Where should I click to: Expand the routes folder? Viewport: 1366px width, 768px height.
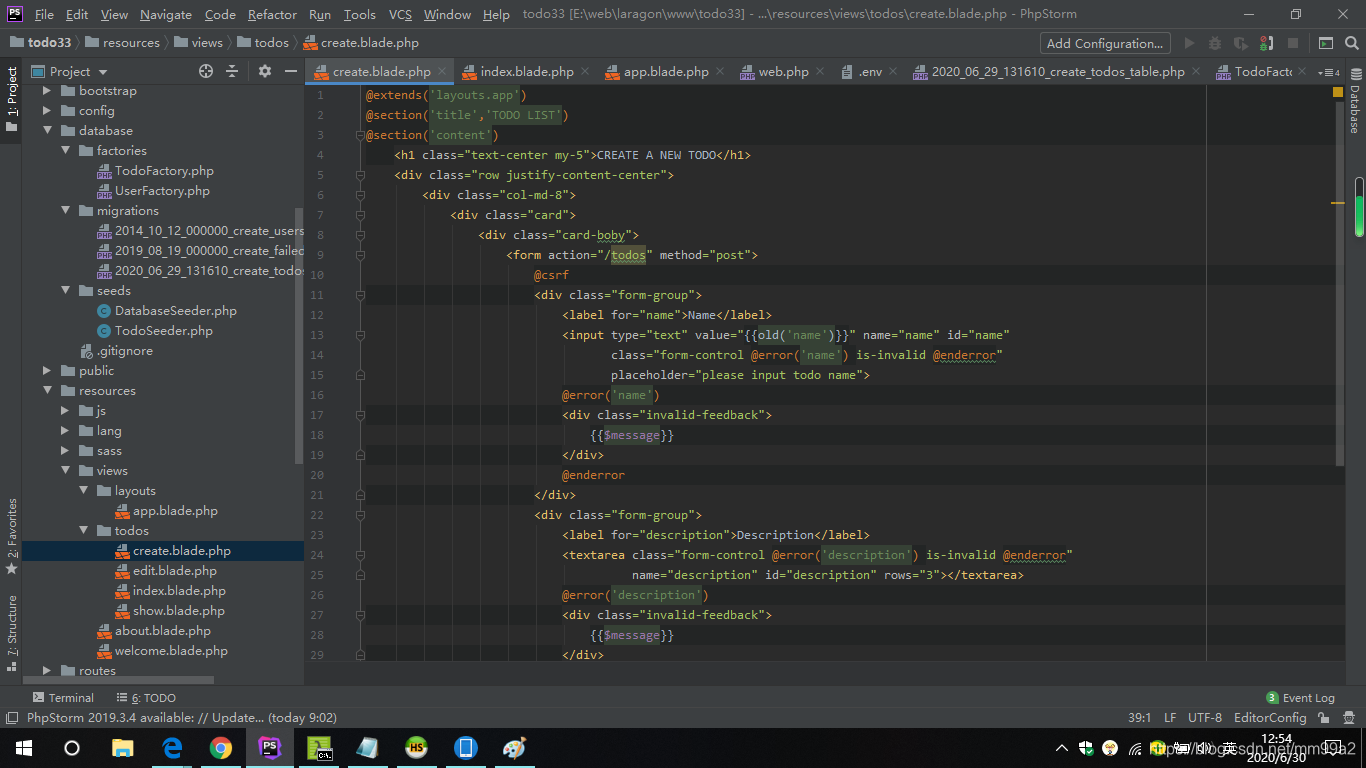coord(47,671)
